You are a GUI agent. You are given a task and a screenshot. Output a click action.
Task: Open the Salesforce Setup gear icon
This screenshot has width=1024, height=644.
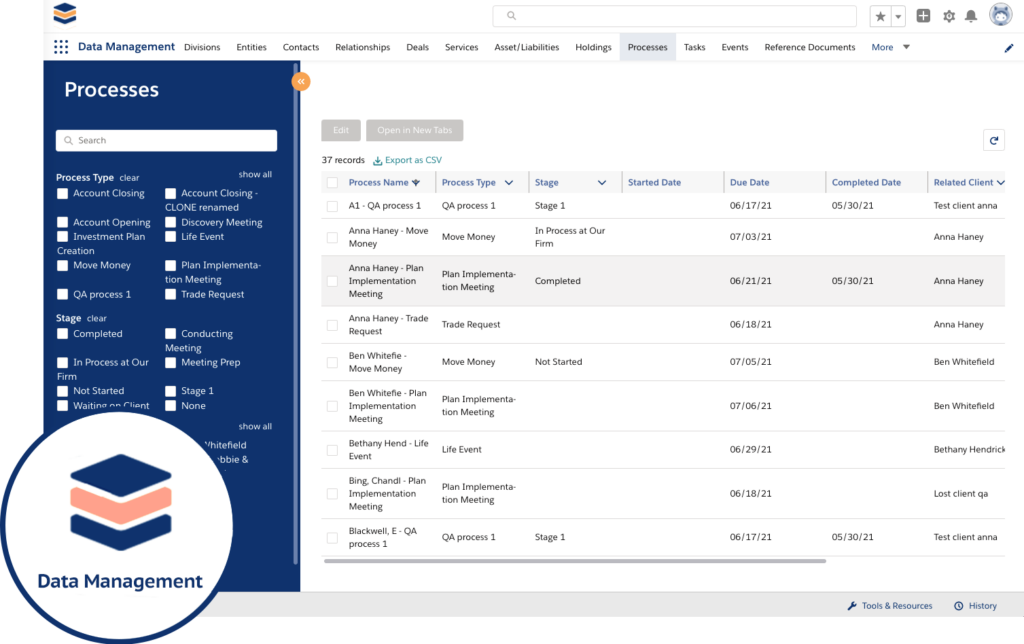(948, 15)
